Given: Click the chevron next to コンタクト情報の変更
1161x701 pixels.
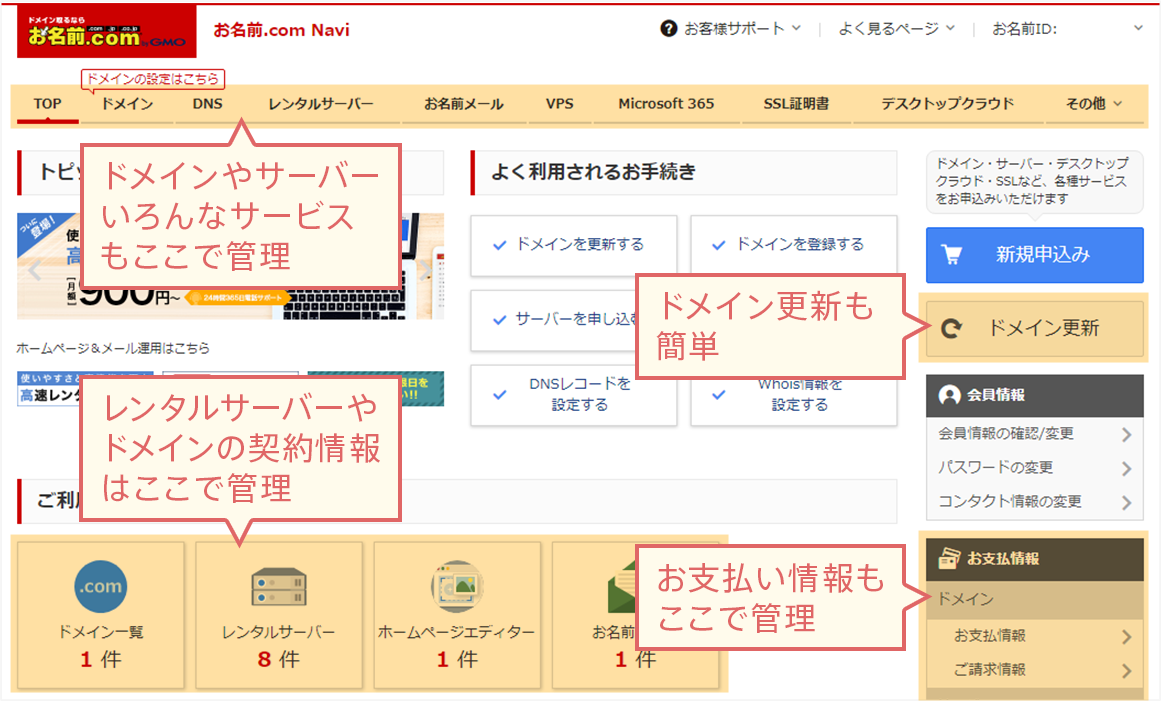Looking at the screenshot, I should [x=1126, y=503].
